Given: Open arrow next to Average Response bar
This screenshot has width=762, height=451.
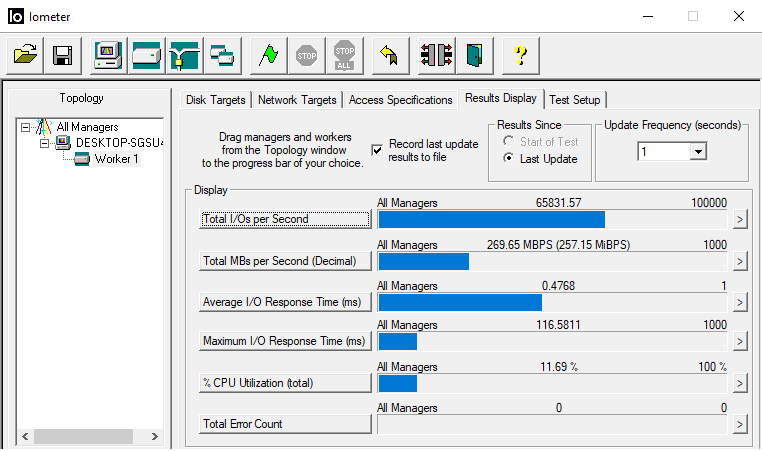Looking at the screenshot, I should tap(740, 303).
